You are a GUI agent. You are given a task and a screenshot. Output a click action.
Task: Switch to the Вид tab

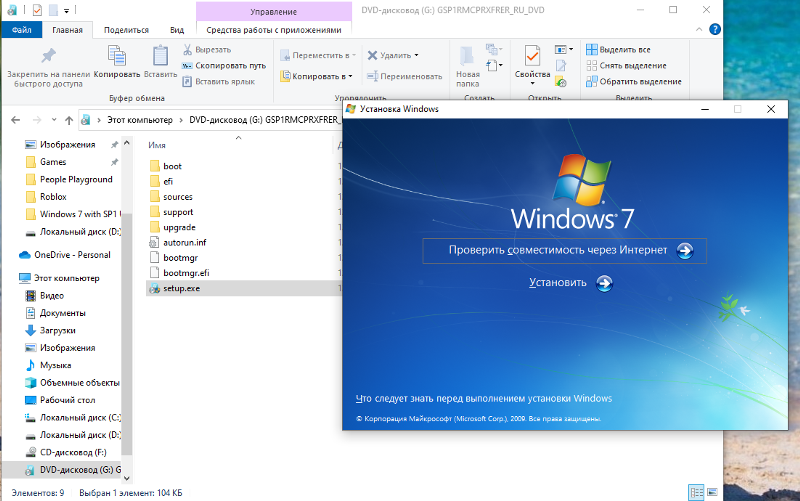tap(177, 30)
